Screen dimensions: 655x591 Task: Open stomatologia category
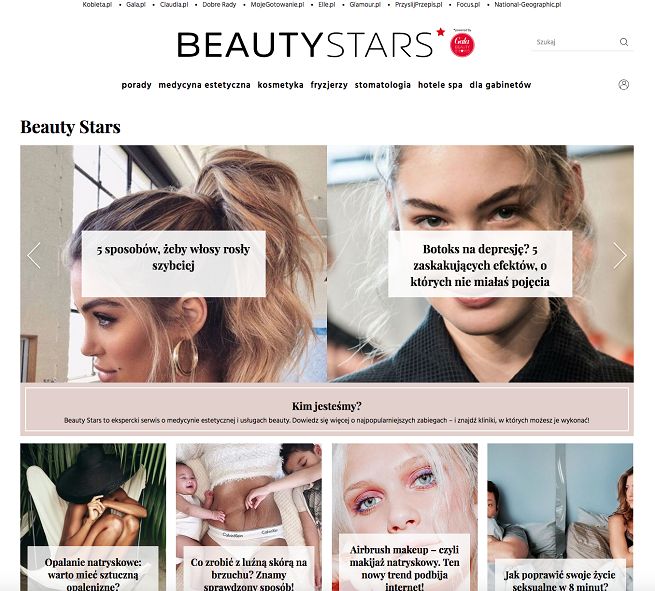point(383,85)
